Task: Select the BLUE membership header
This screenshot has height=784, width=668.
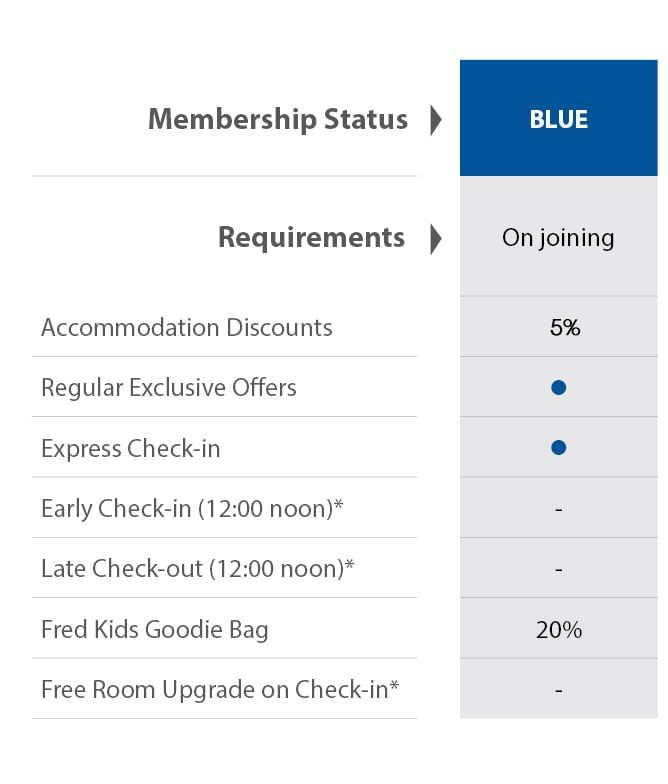Action: 558,118
